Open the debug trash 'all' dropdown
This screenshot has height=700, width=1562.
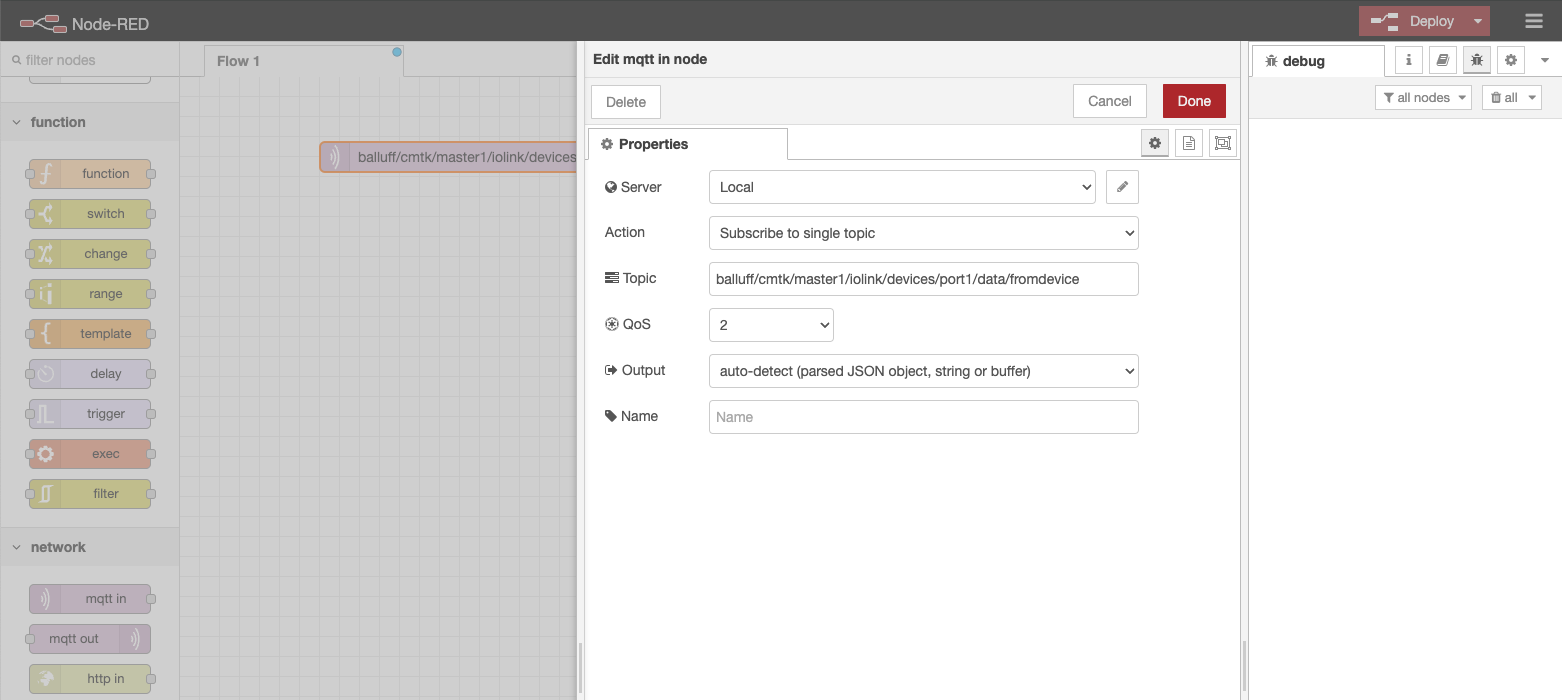pos(1512,97)
